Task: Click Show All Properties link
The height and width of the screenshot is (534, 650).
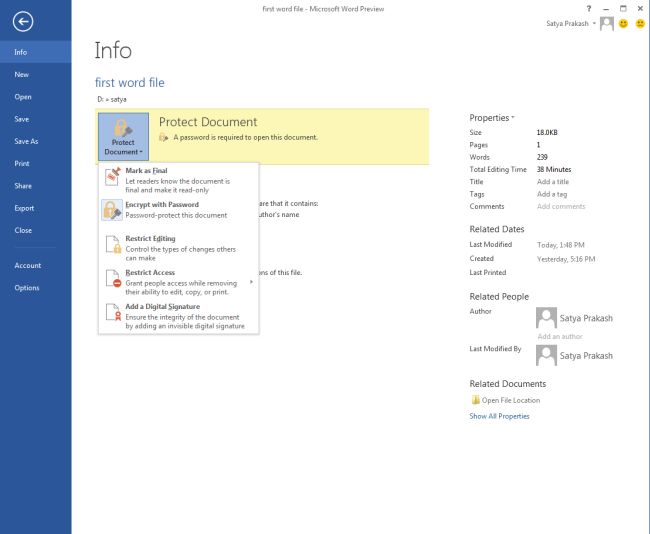Action: 499,416
